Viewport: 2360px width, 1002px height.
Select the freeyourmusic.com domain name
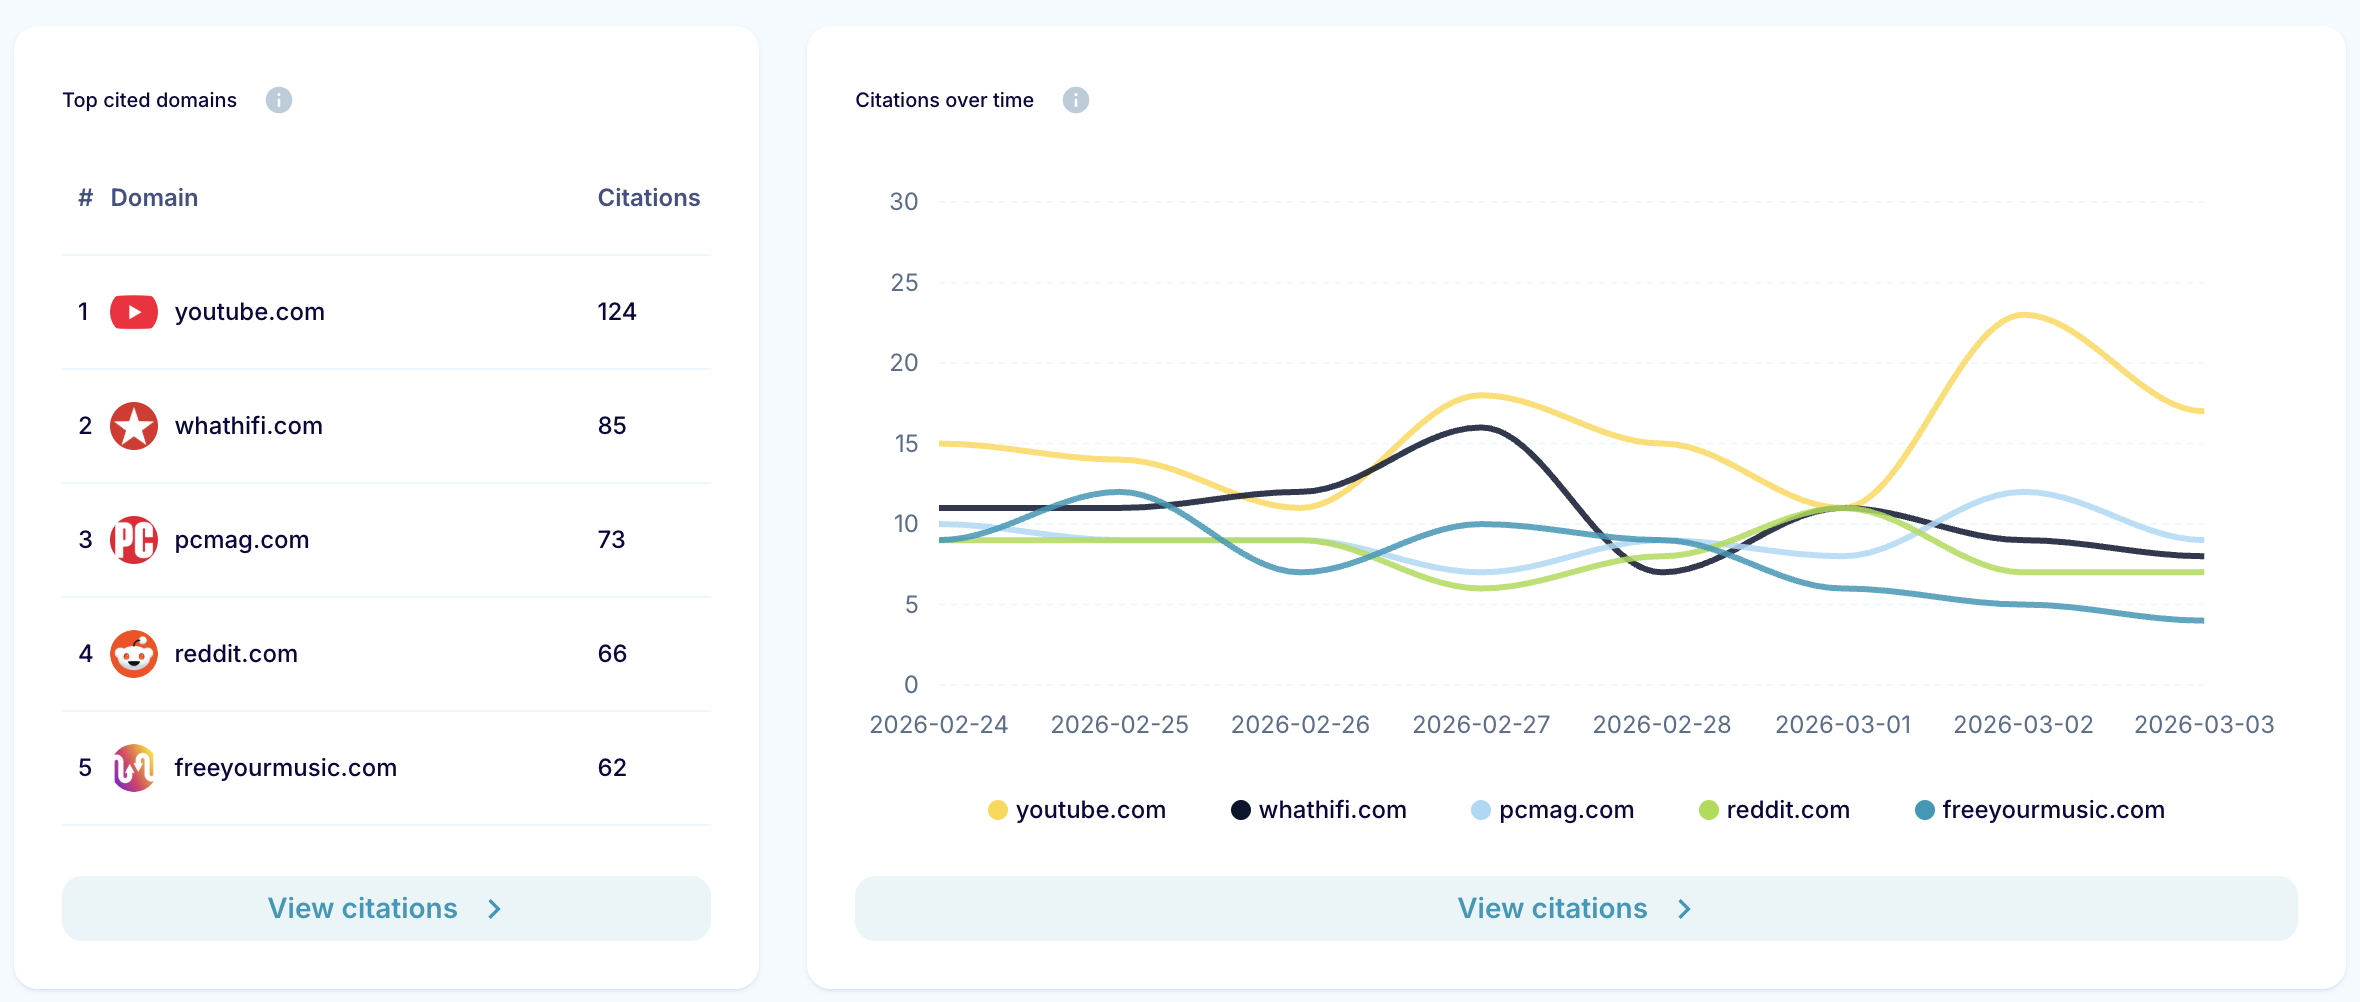[x=285, y=768]
